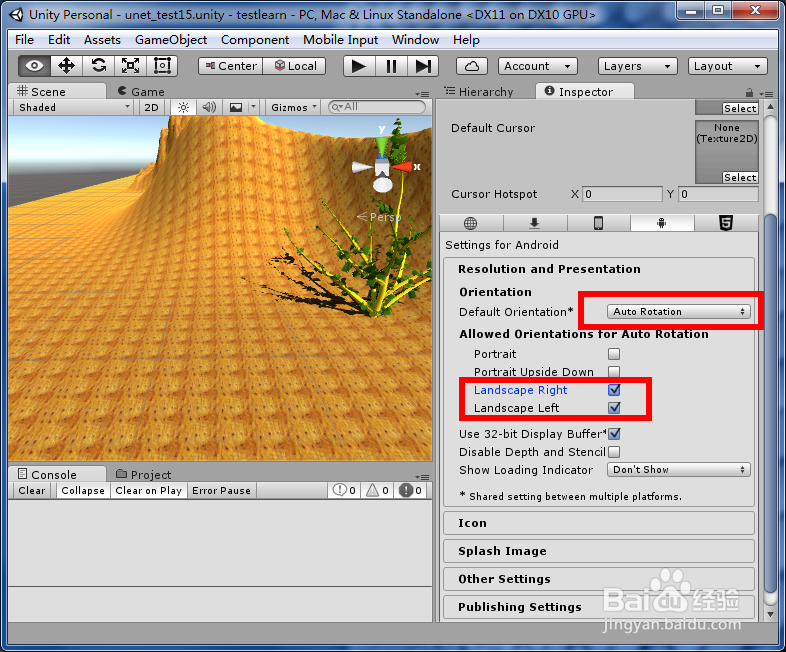Select the web player settings tab icon
The height and width of the screenshot is (652, 786).
coord(470,223)
